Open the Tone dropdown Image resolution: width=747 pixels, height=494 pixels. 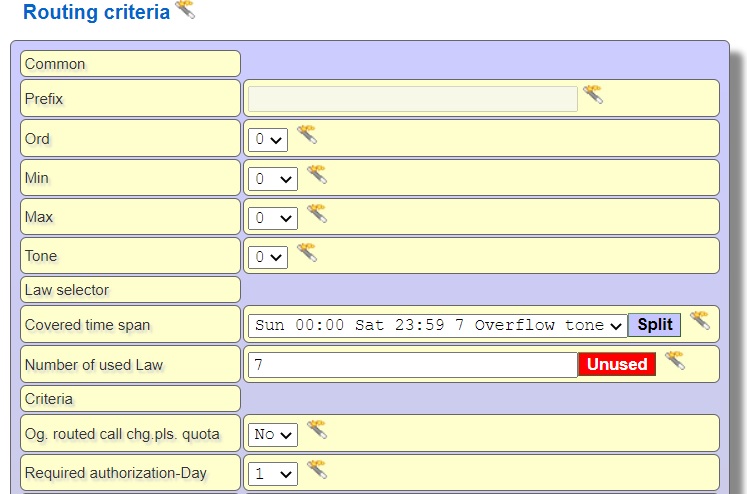click(x=268, y=257)
